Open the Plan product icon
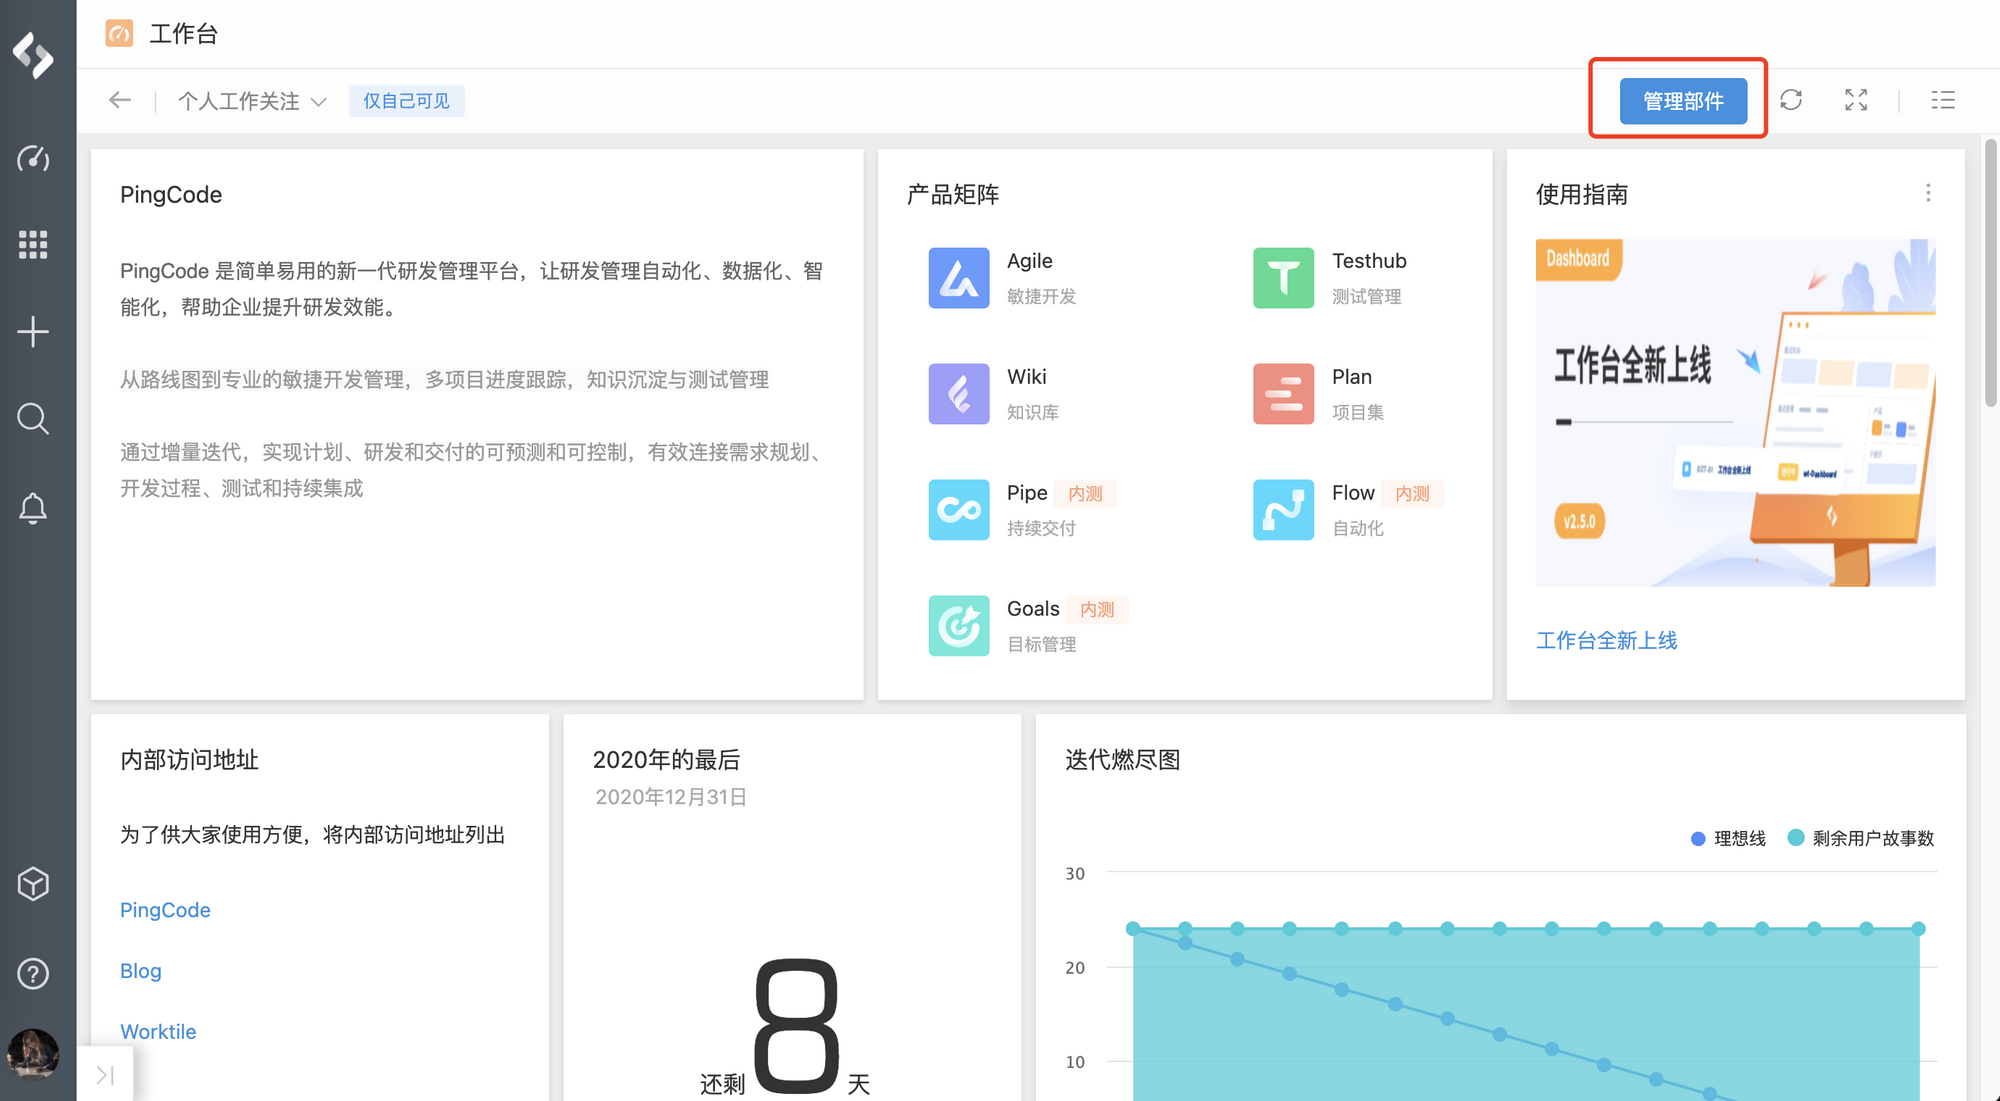The image size is (2000, 1101). 1283,394
